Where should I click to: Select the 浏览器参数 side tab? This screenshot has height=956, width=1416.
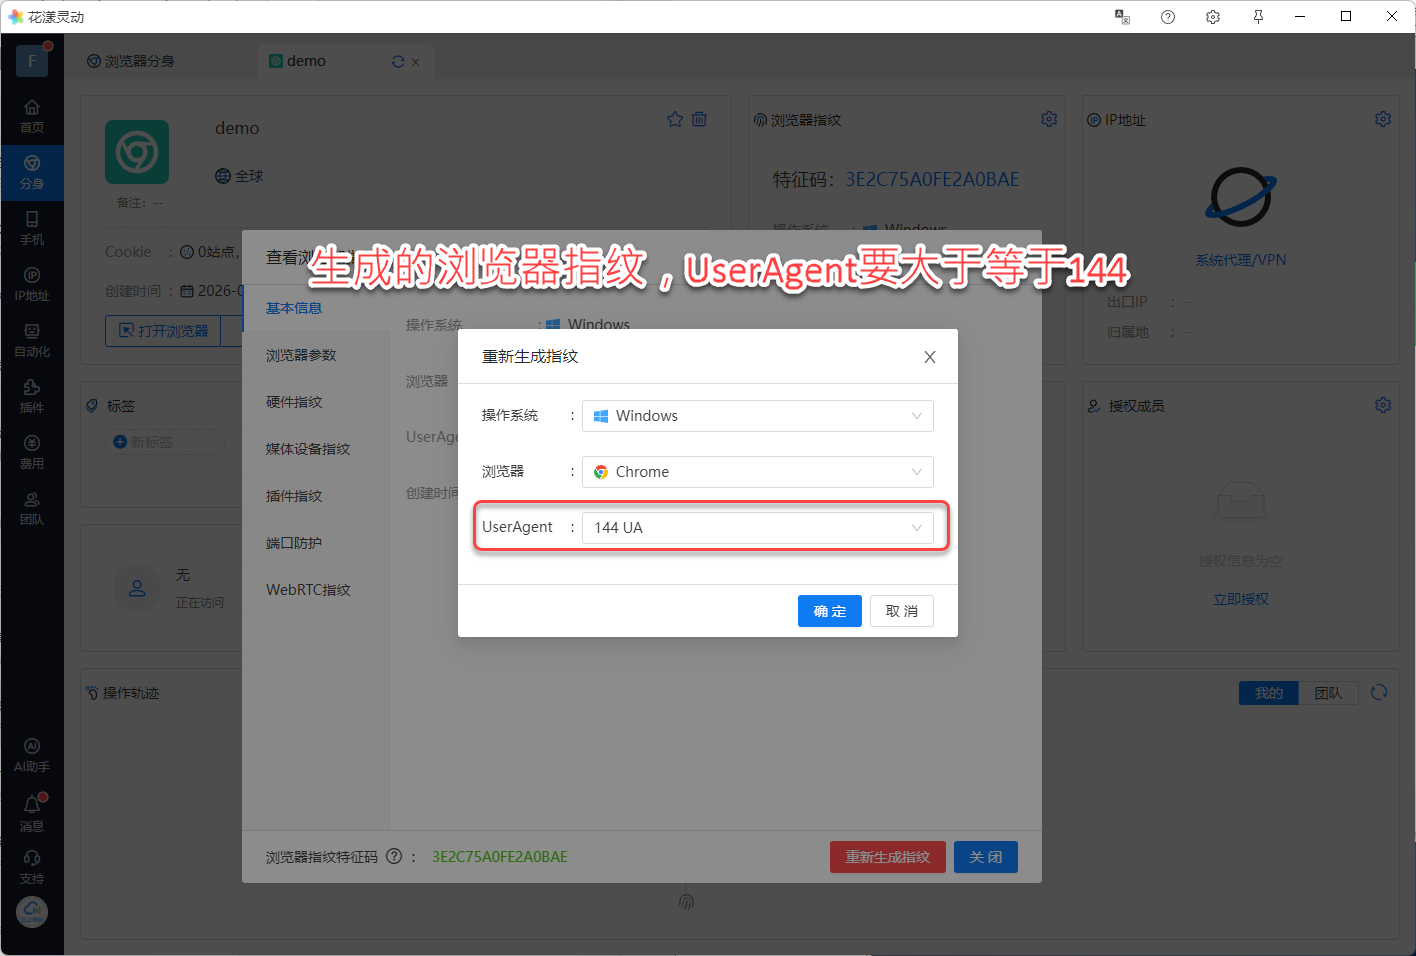(x=301, y=355)
